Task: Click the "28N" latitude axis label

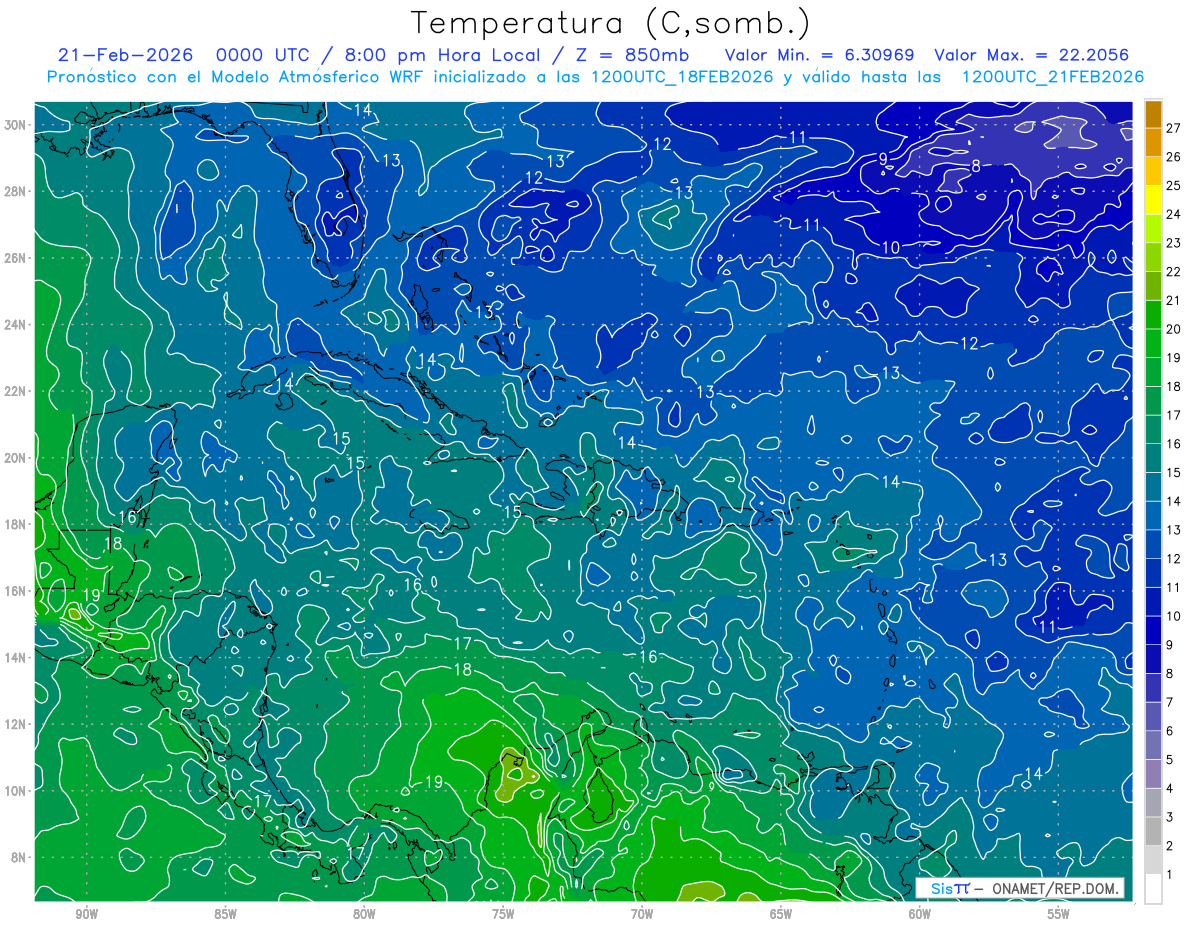Action: 16,191
